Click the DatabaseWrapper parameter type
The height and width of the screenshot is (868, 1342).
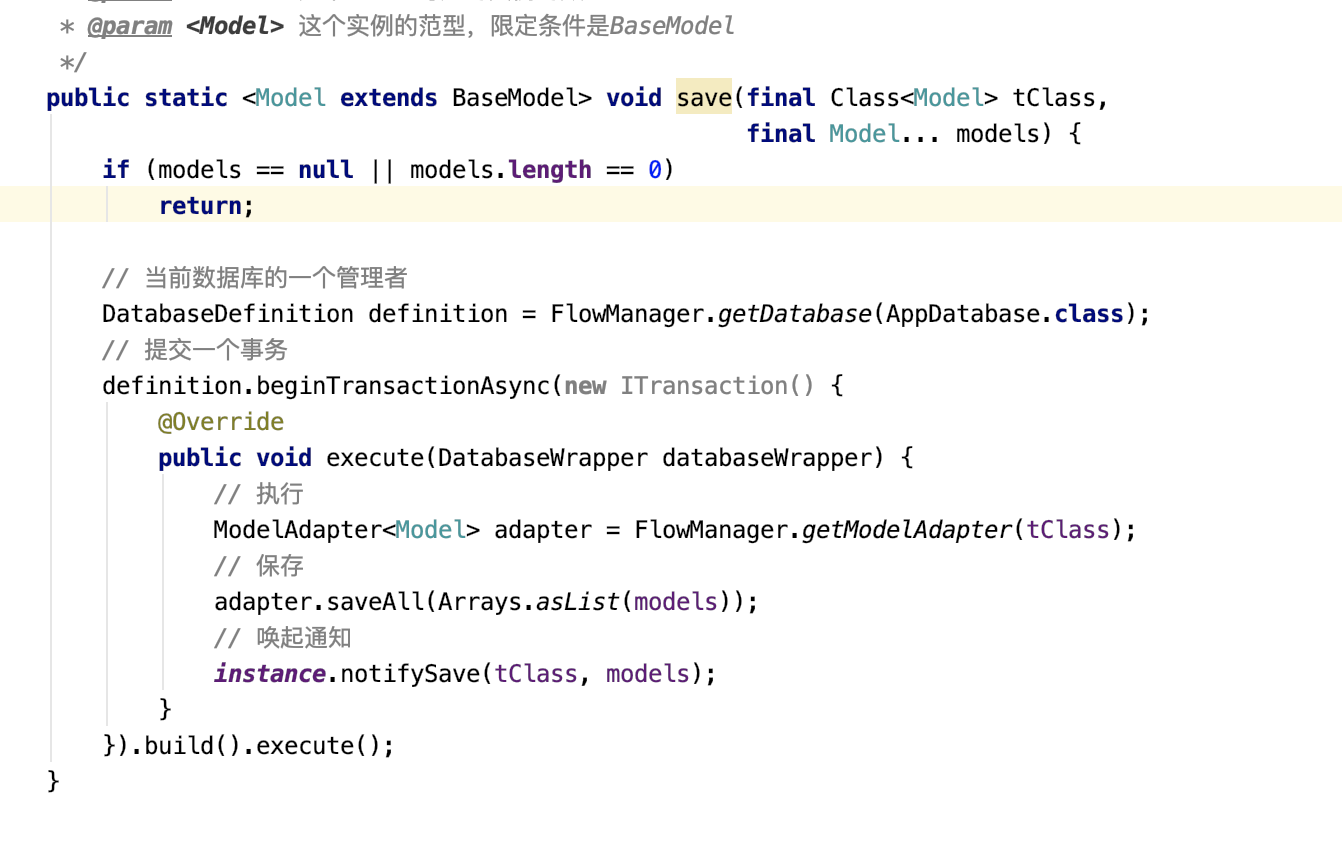(x=543, y=458)
